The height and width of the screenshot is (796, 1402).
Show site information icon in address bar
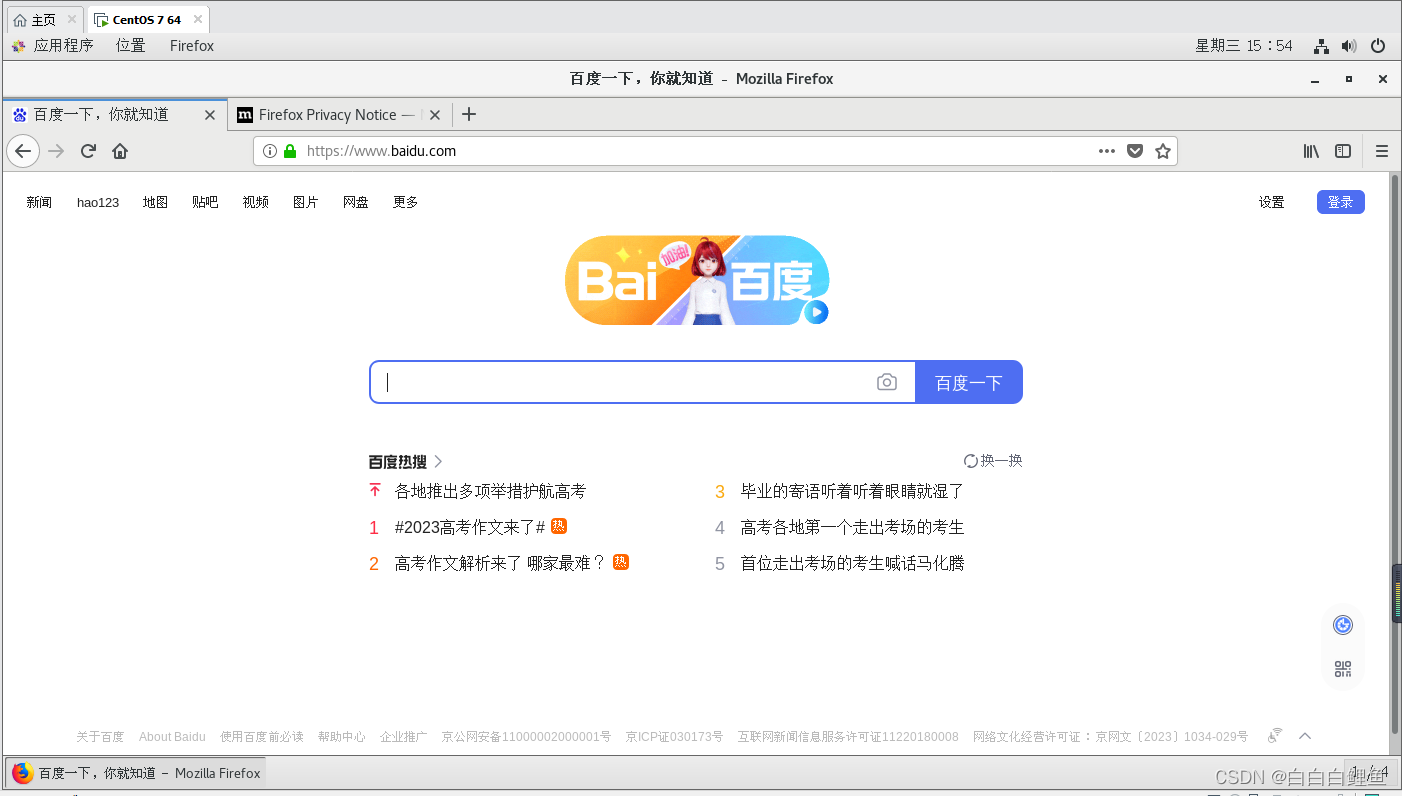click(x=270, y=151)
